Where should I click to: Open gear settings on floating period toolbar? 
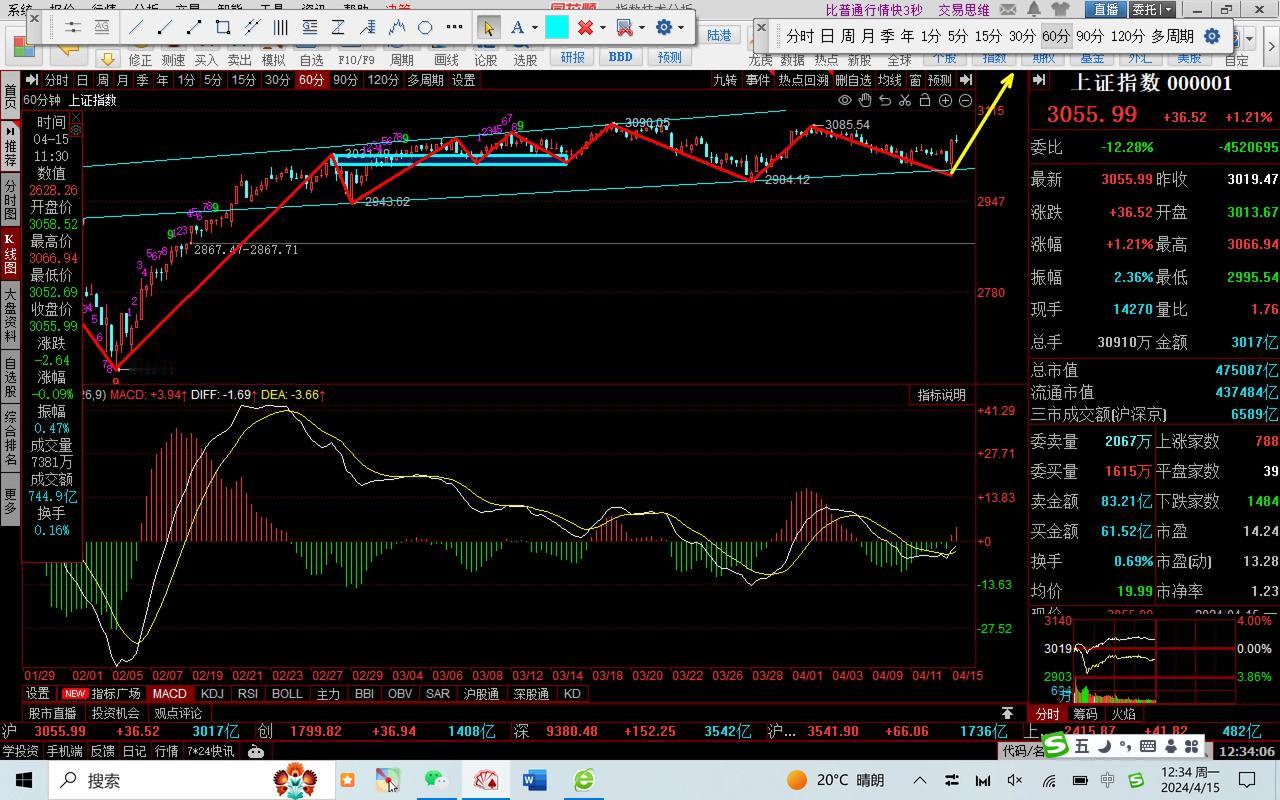1212,36
